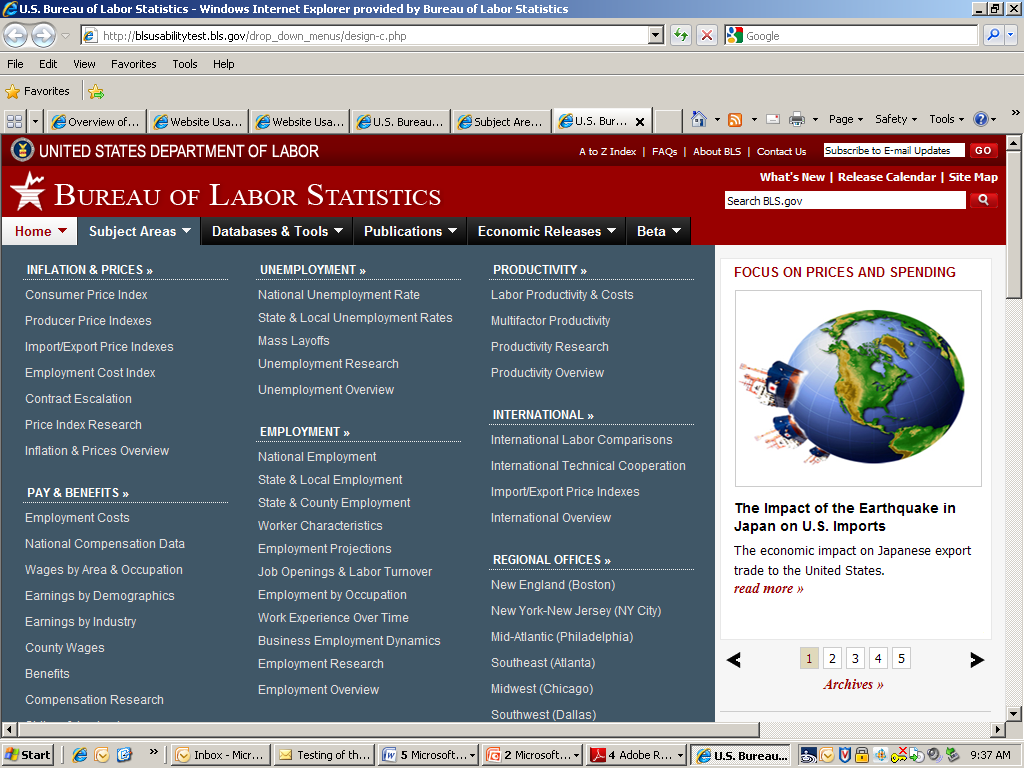
Task: Click the Consumer Price Index link
Action: 86,295
